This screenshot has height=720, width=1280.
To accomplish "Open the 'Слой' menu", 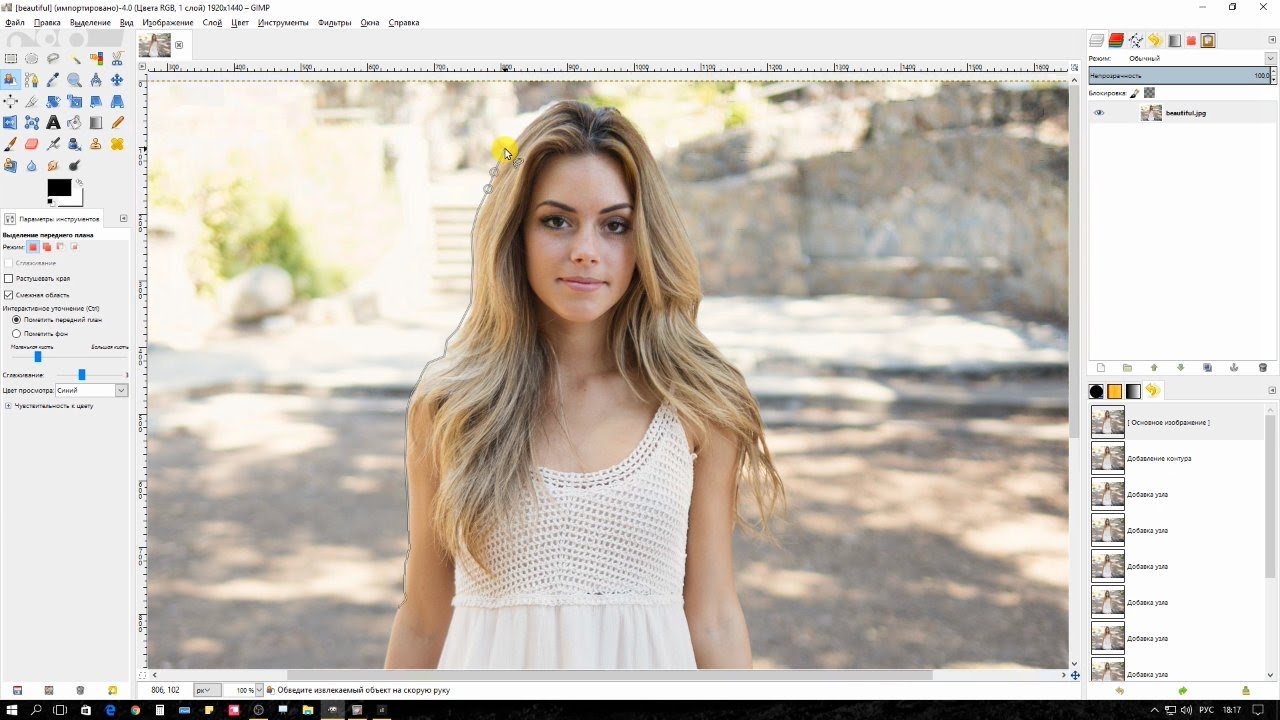I will point(212,22).
